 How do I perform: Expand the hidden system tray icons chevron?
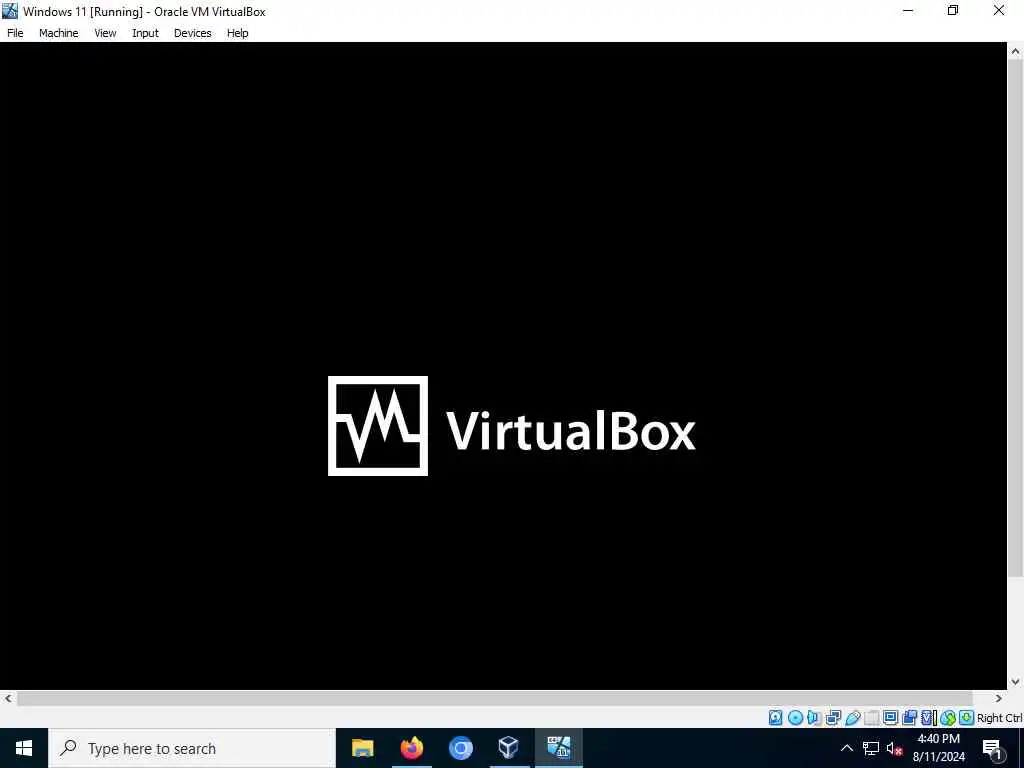tap(846, 748)
